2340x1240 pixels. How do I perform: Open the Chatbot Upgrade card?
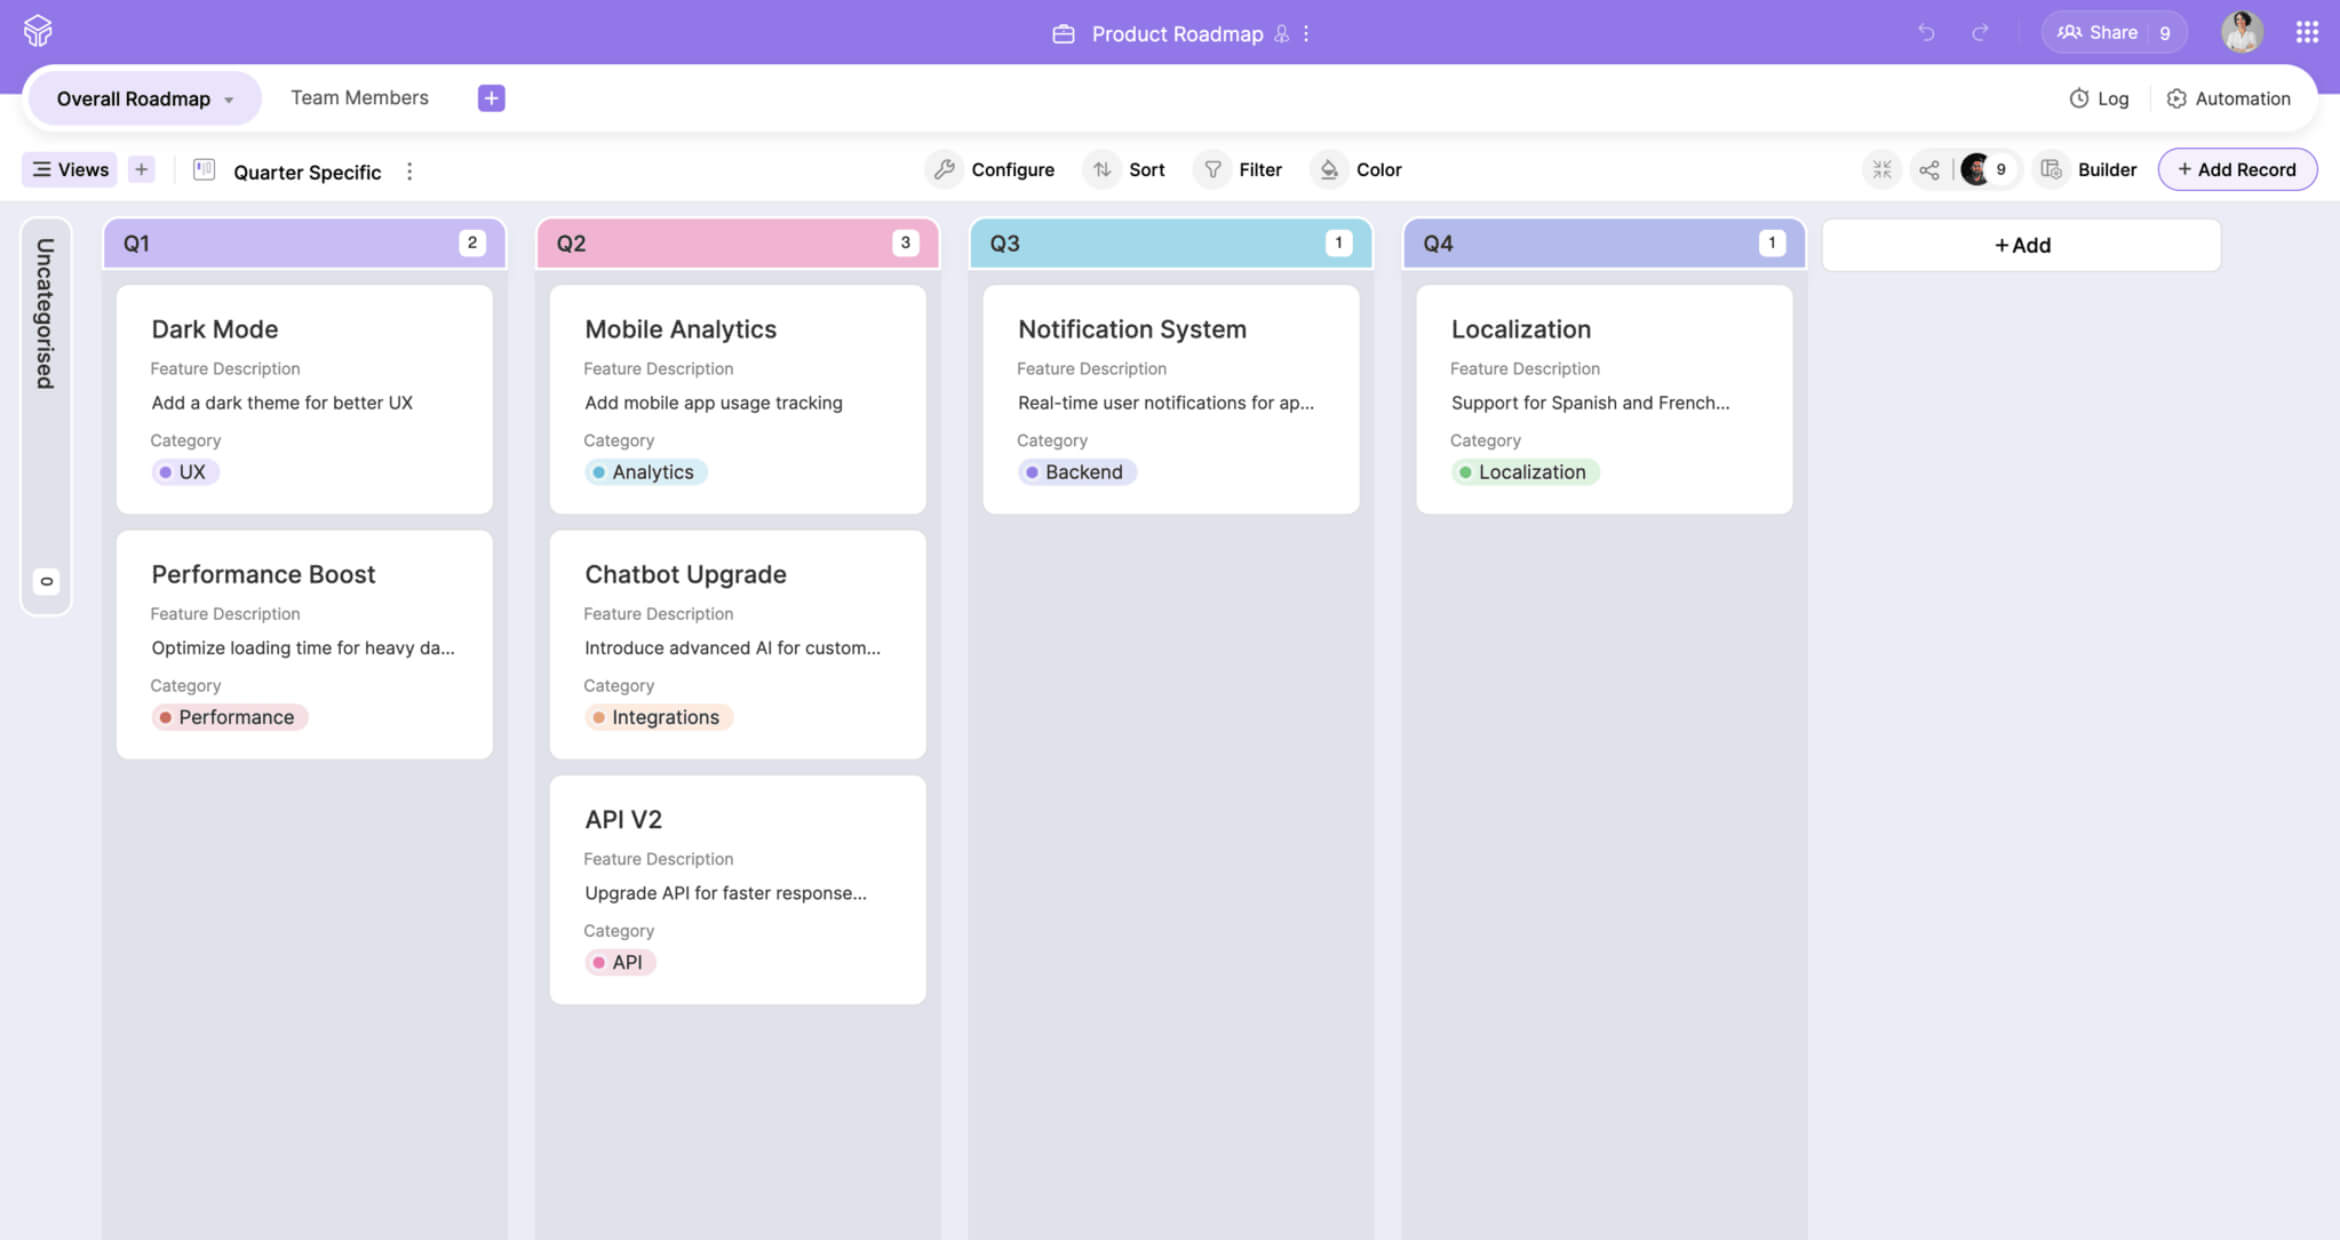point(737,644)
